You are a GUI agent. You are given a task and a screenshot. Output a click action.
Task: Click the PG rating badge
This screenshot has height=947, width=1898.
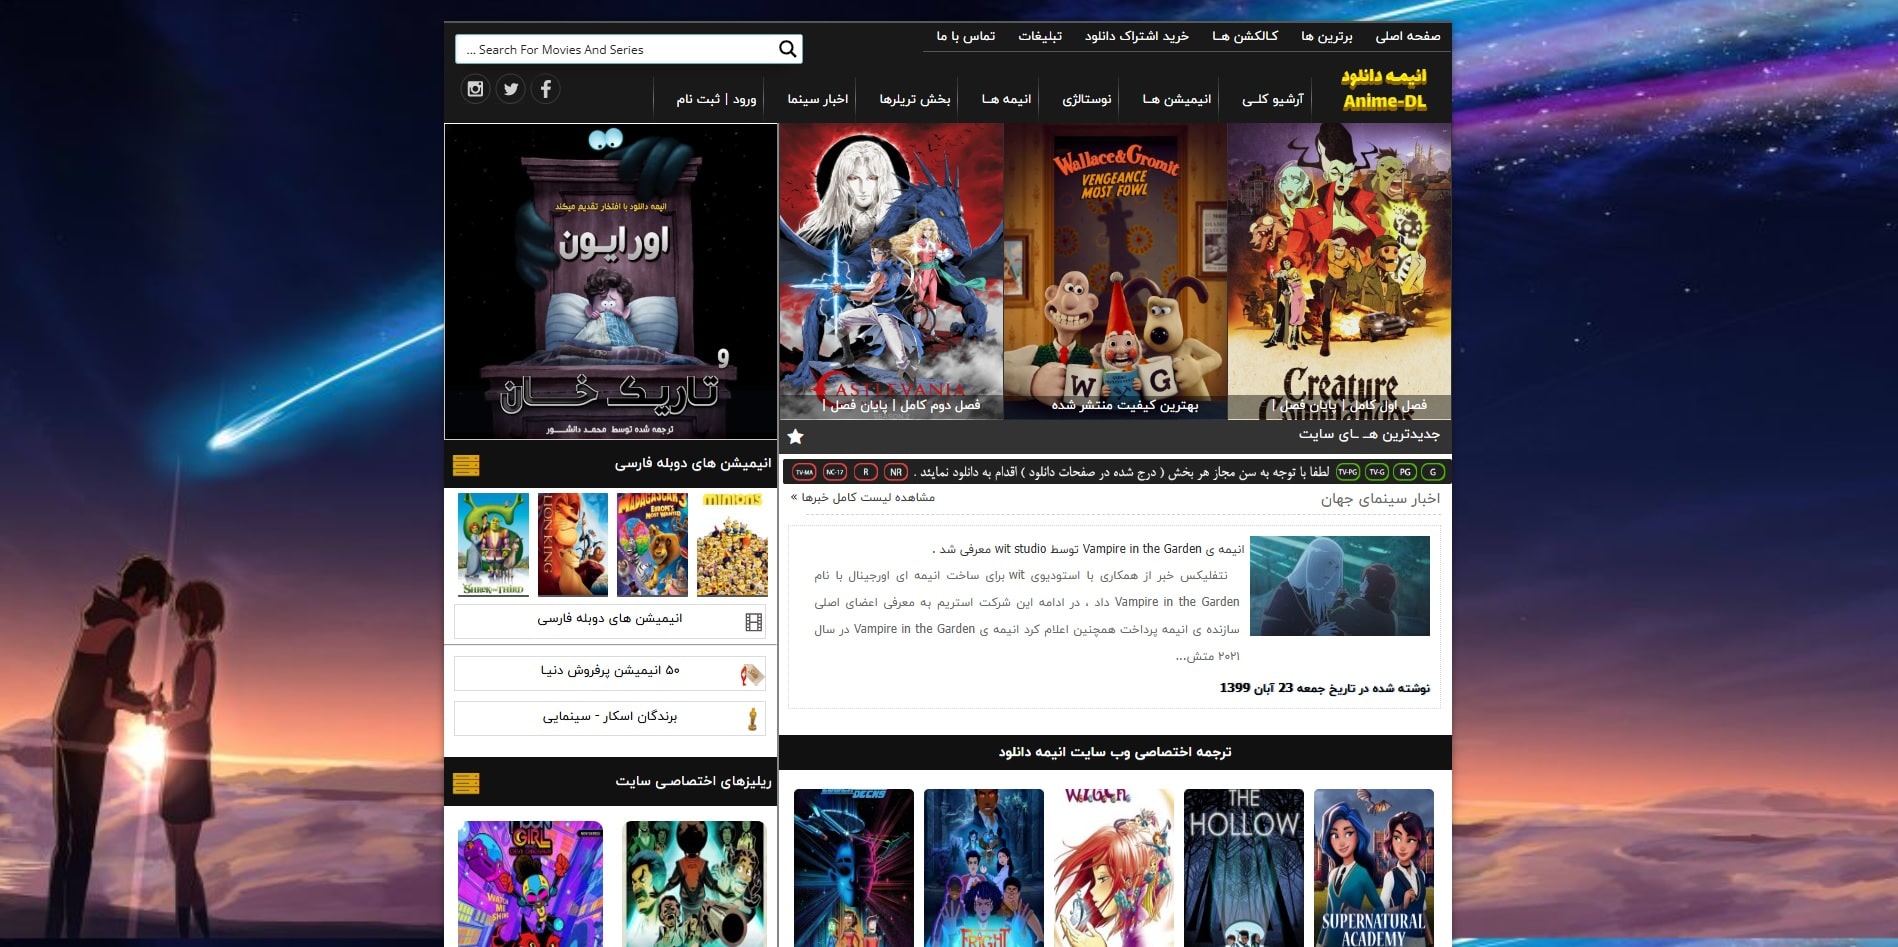1405,472
